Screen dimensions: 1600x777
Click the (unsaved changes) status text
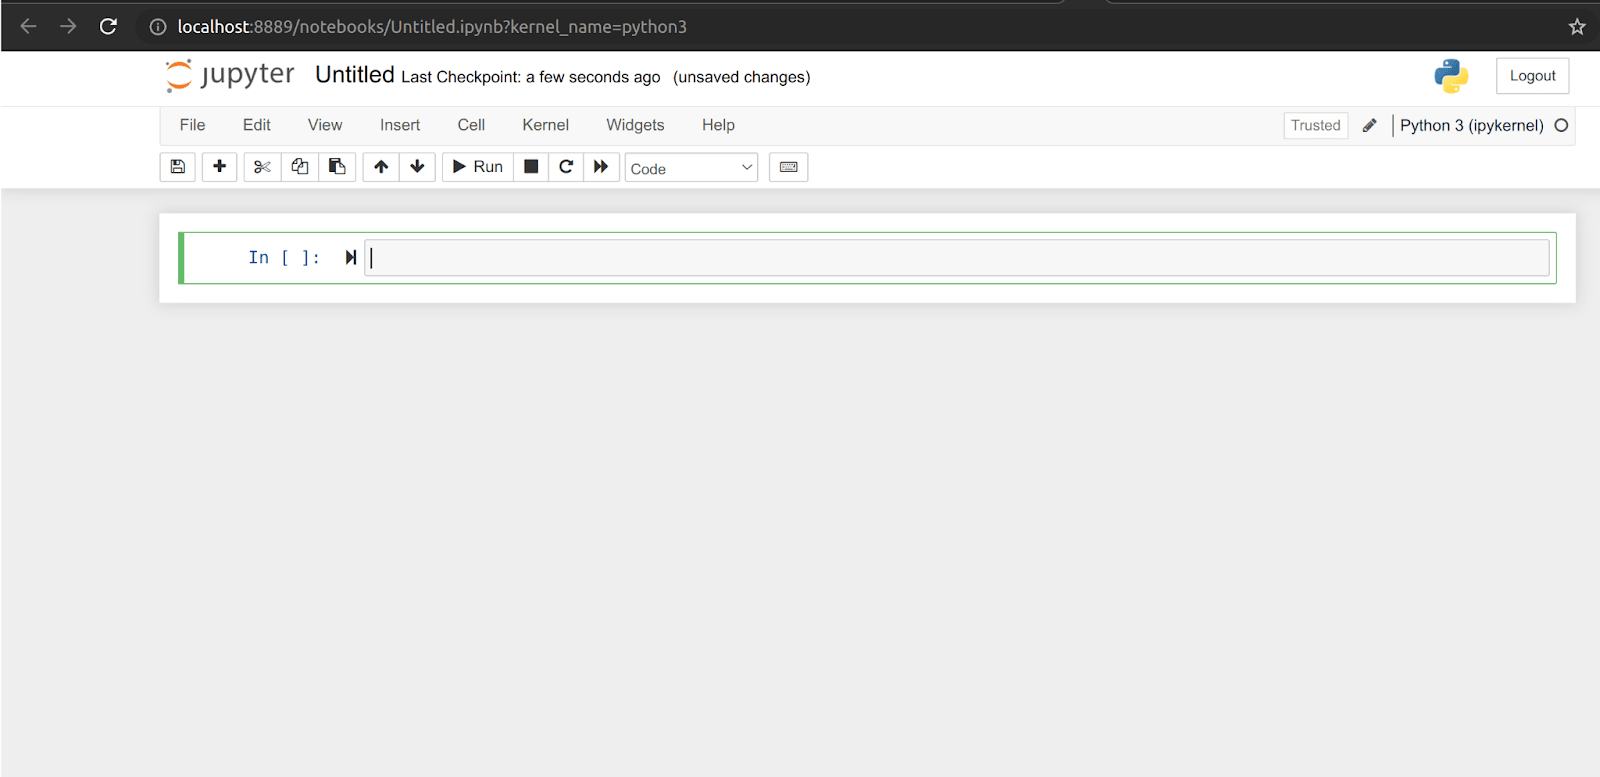click(742, 77)
